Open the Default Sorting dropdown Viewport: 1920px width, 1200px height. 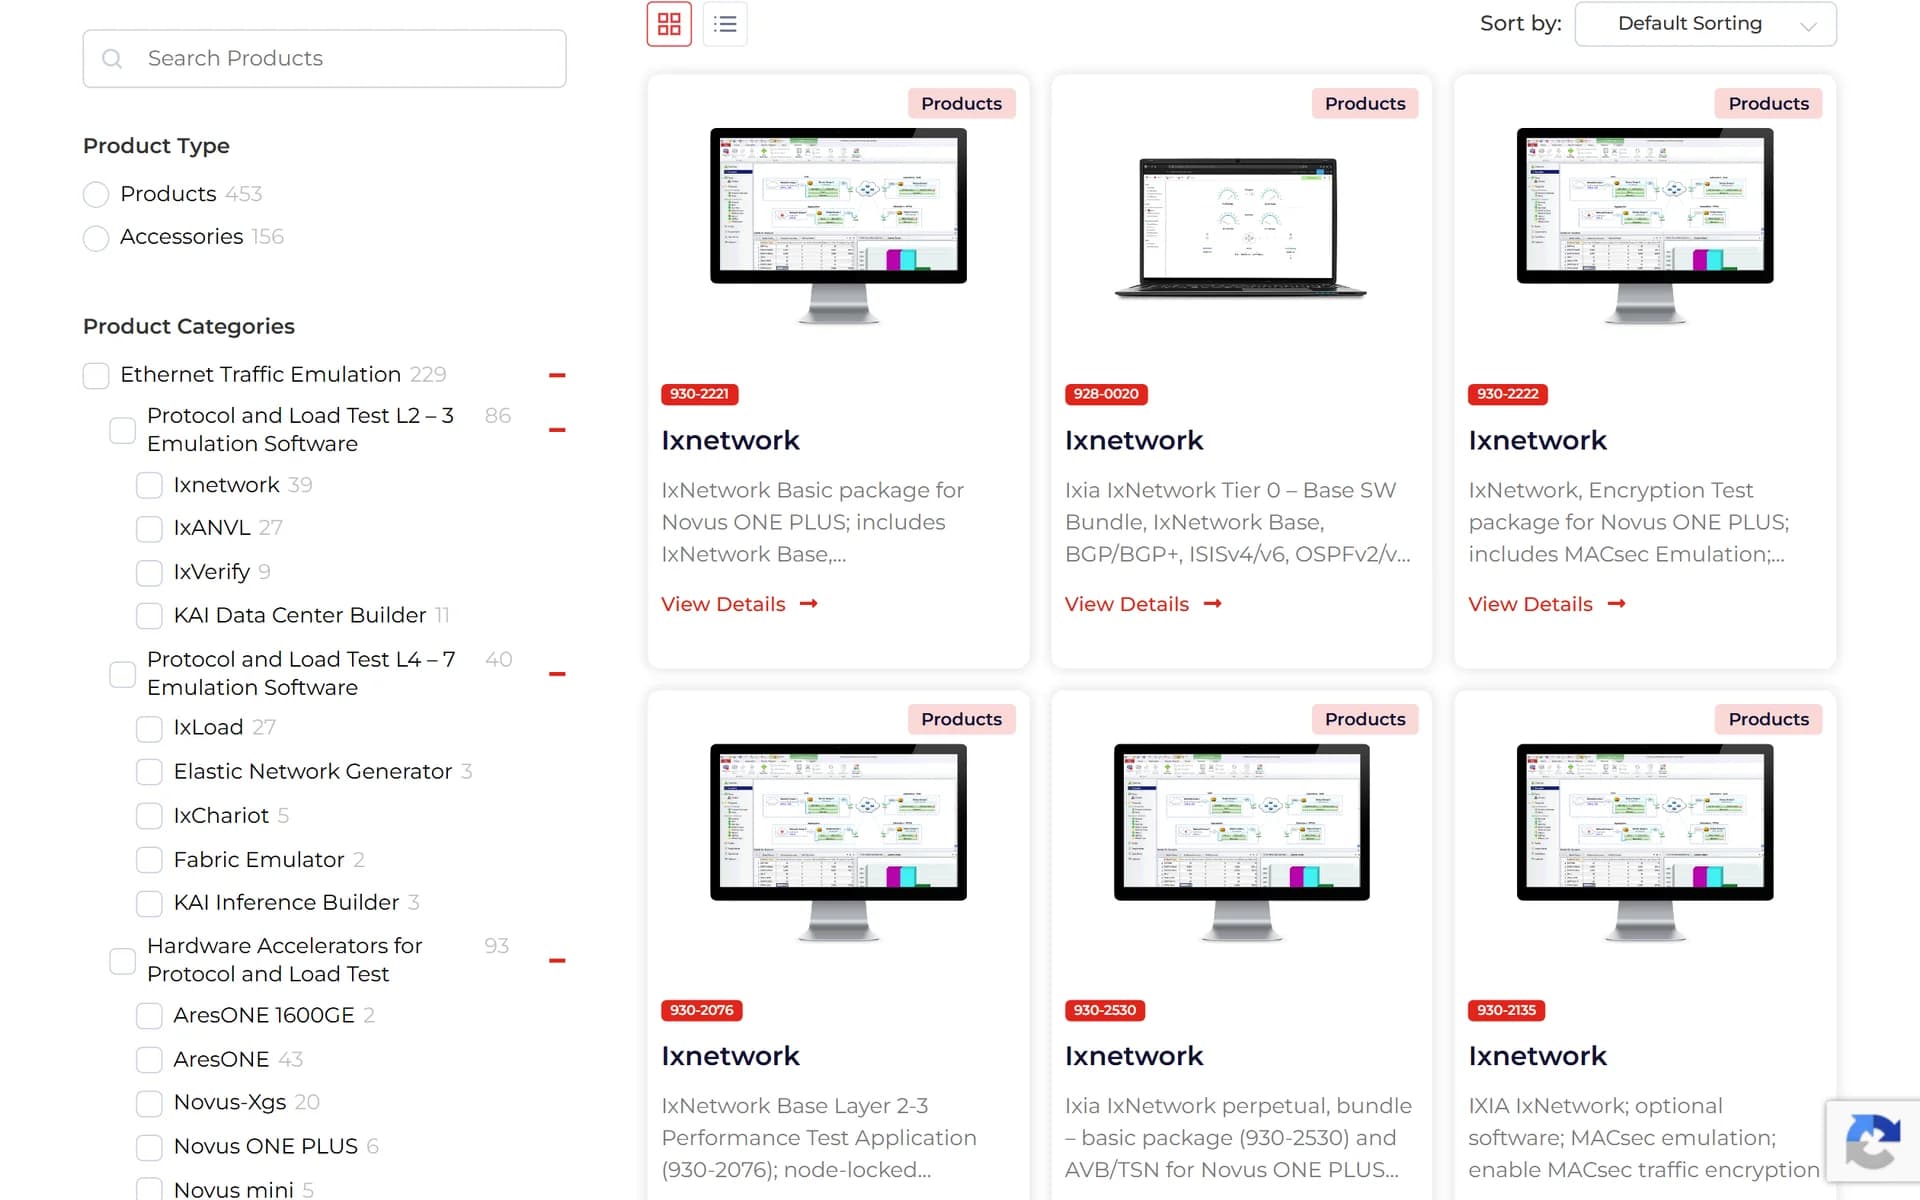[x=1705, y=24]
